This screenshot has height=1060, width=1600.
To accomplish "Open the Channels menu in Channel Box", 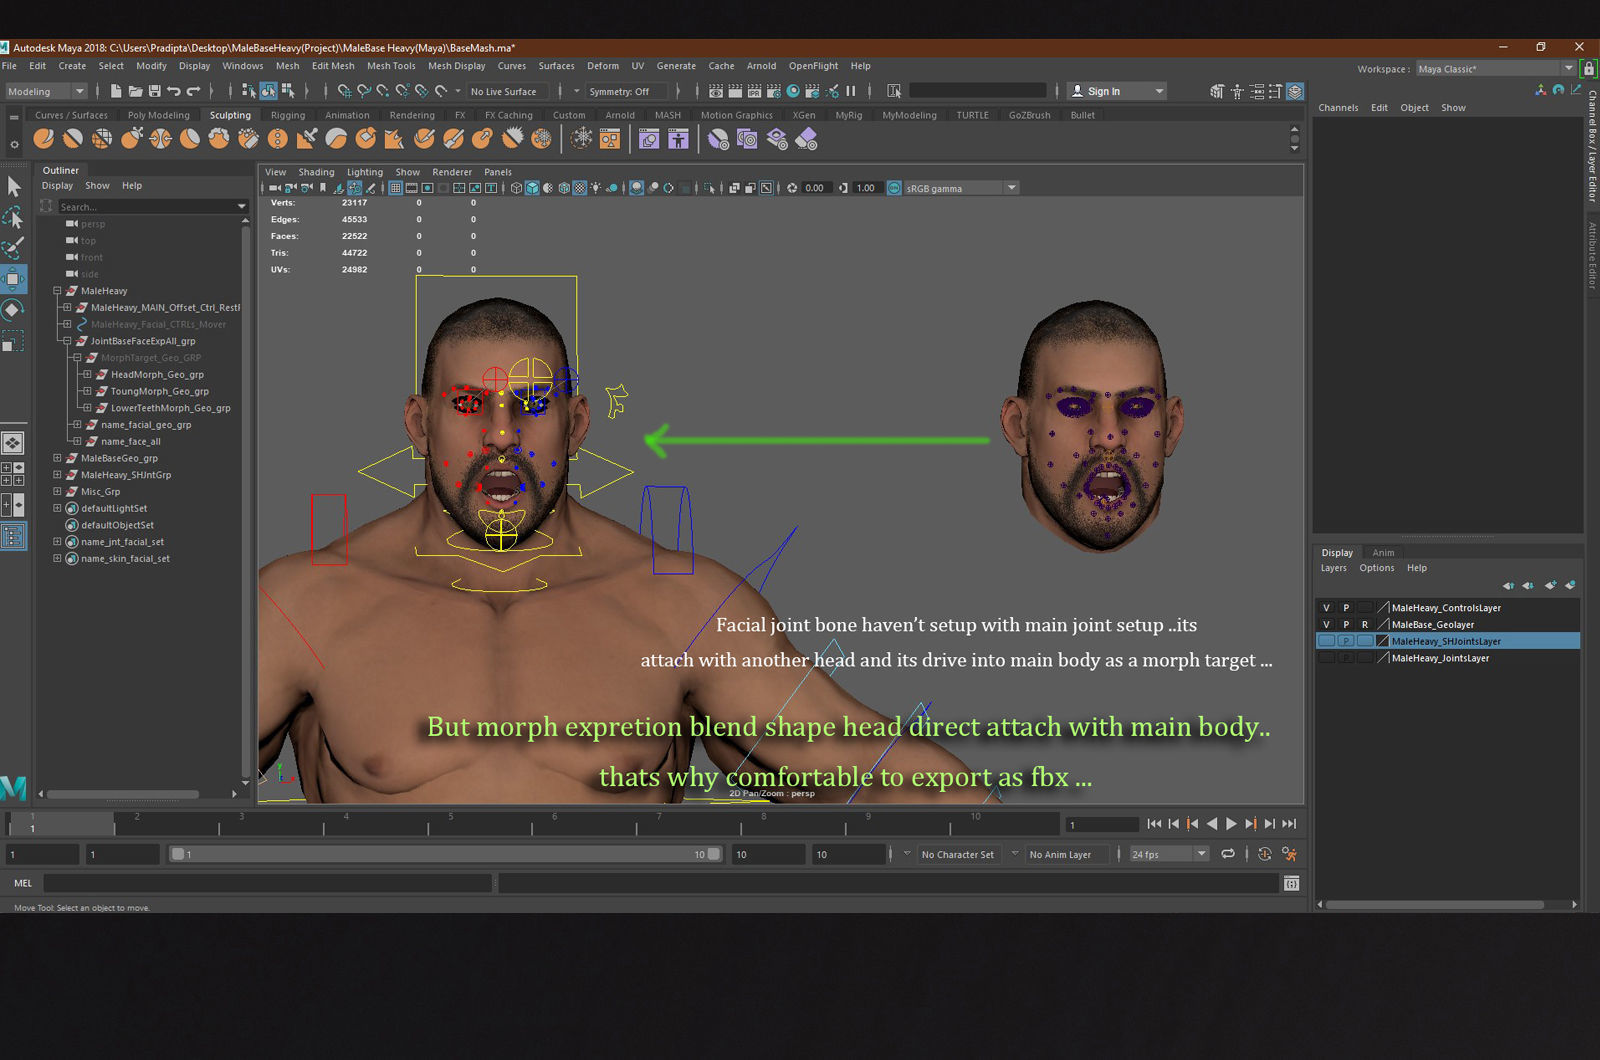I will click(x=1338, y=108).
